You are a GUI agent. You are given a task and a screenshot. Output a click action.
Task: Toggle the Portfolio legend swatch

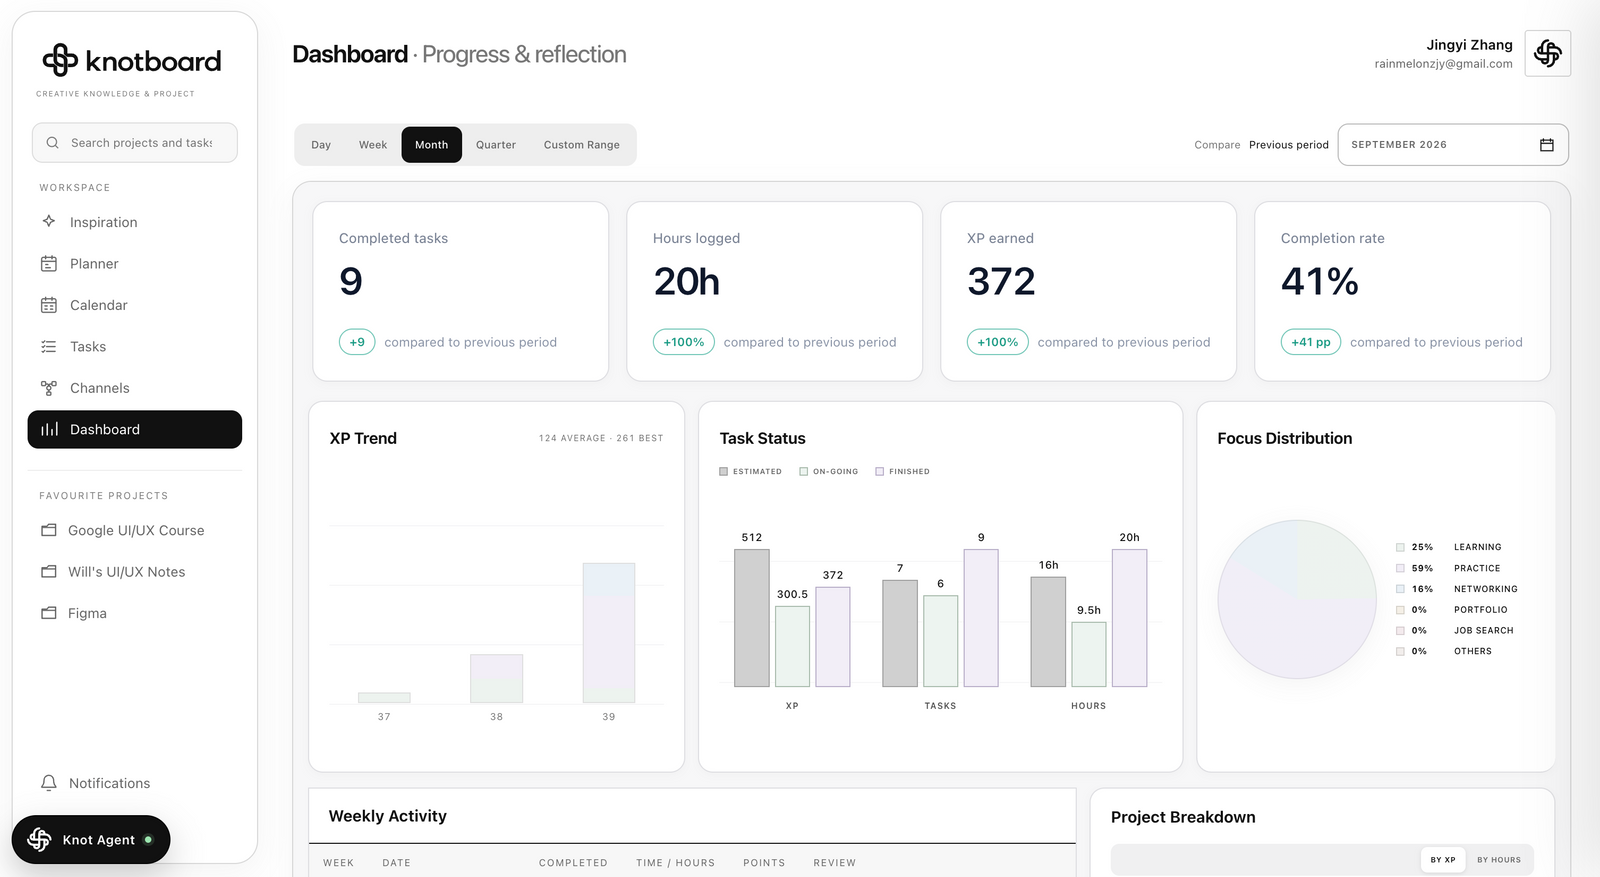(1400, 610)
